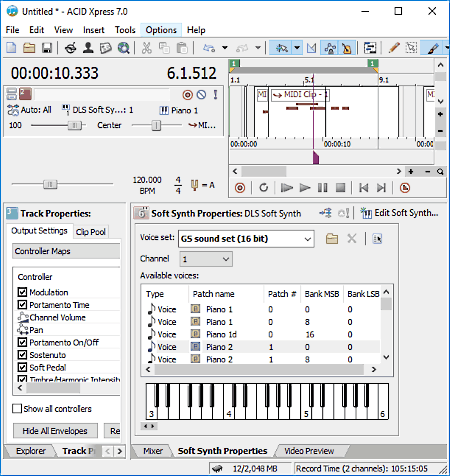Click the project tempo slider handle
Screen dimensions: 450x476
click(x=50, y=184)
